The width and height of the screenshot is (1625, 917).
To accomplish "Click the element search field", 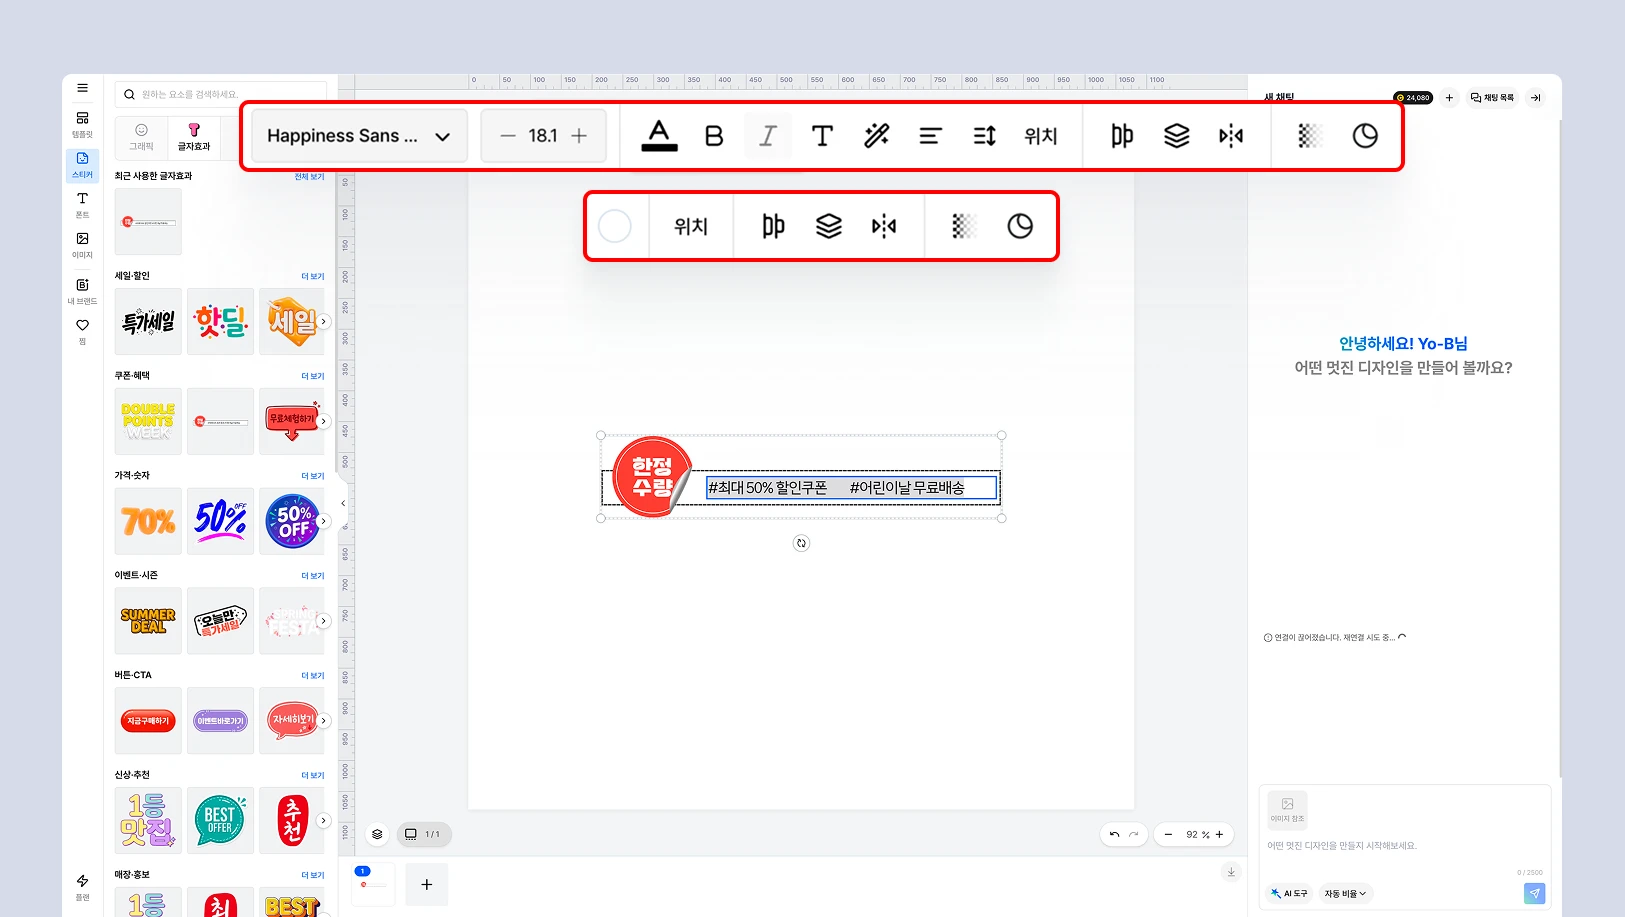I will coord(221,94).
